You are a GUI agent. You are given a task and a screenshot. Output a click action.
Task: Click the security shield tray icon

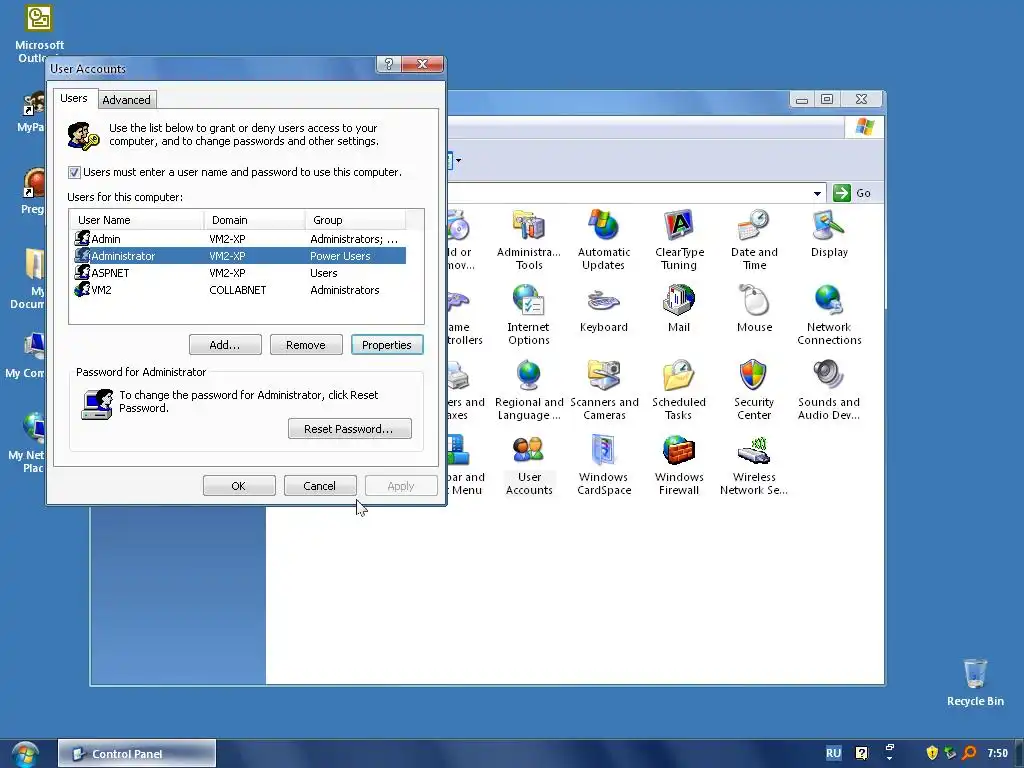932,753
